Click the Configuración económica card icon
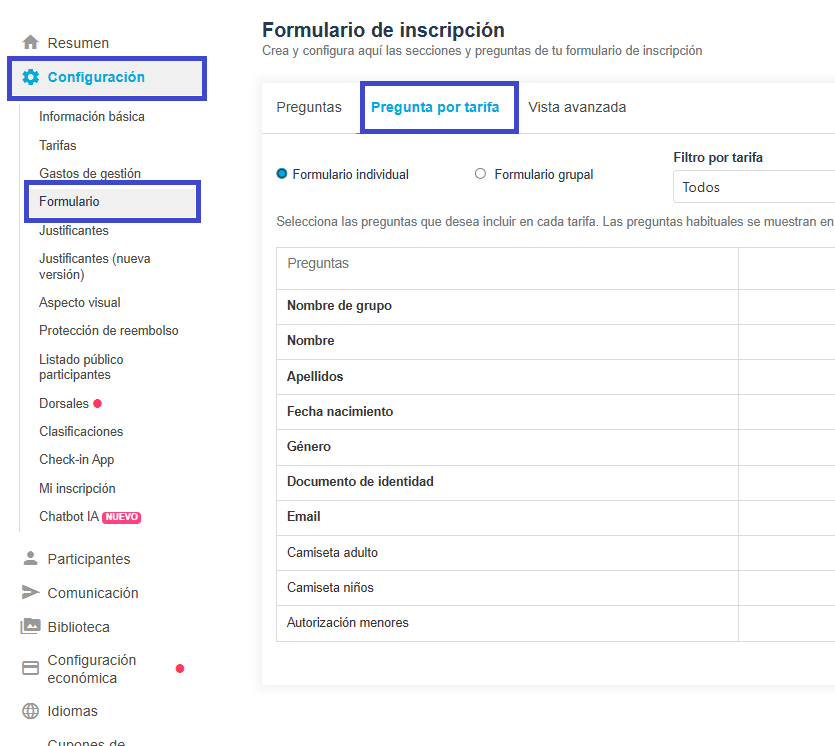 click(x=30, y=668)
